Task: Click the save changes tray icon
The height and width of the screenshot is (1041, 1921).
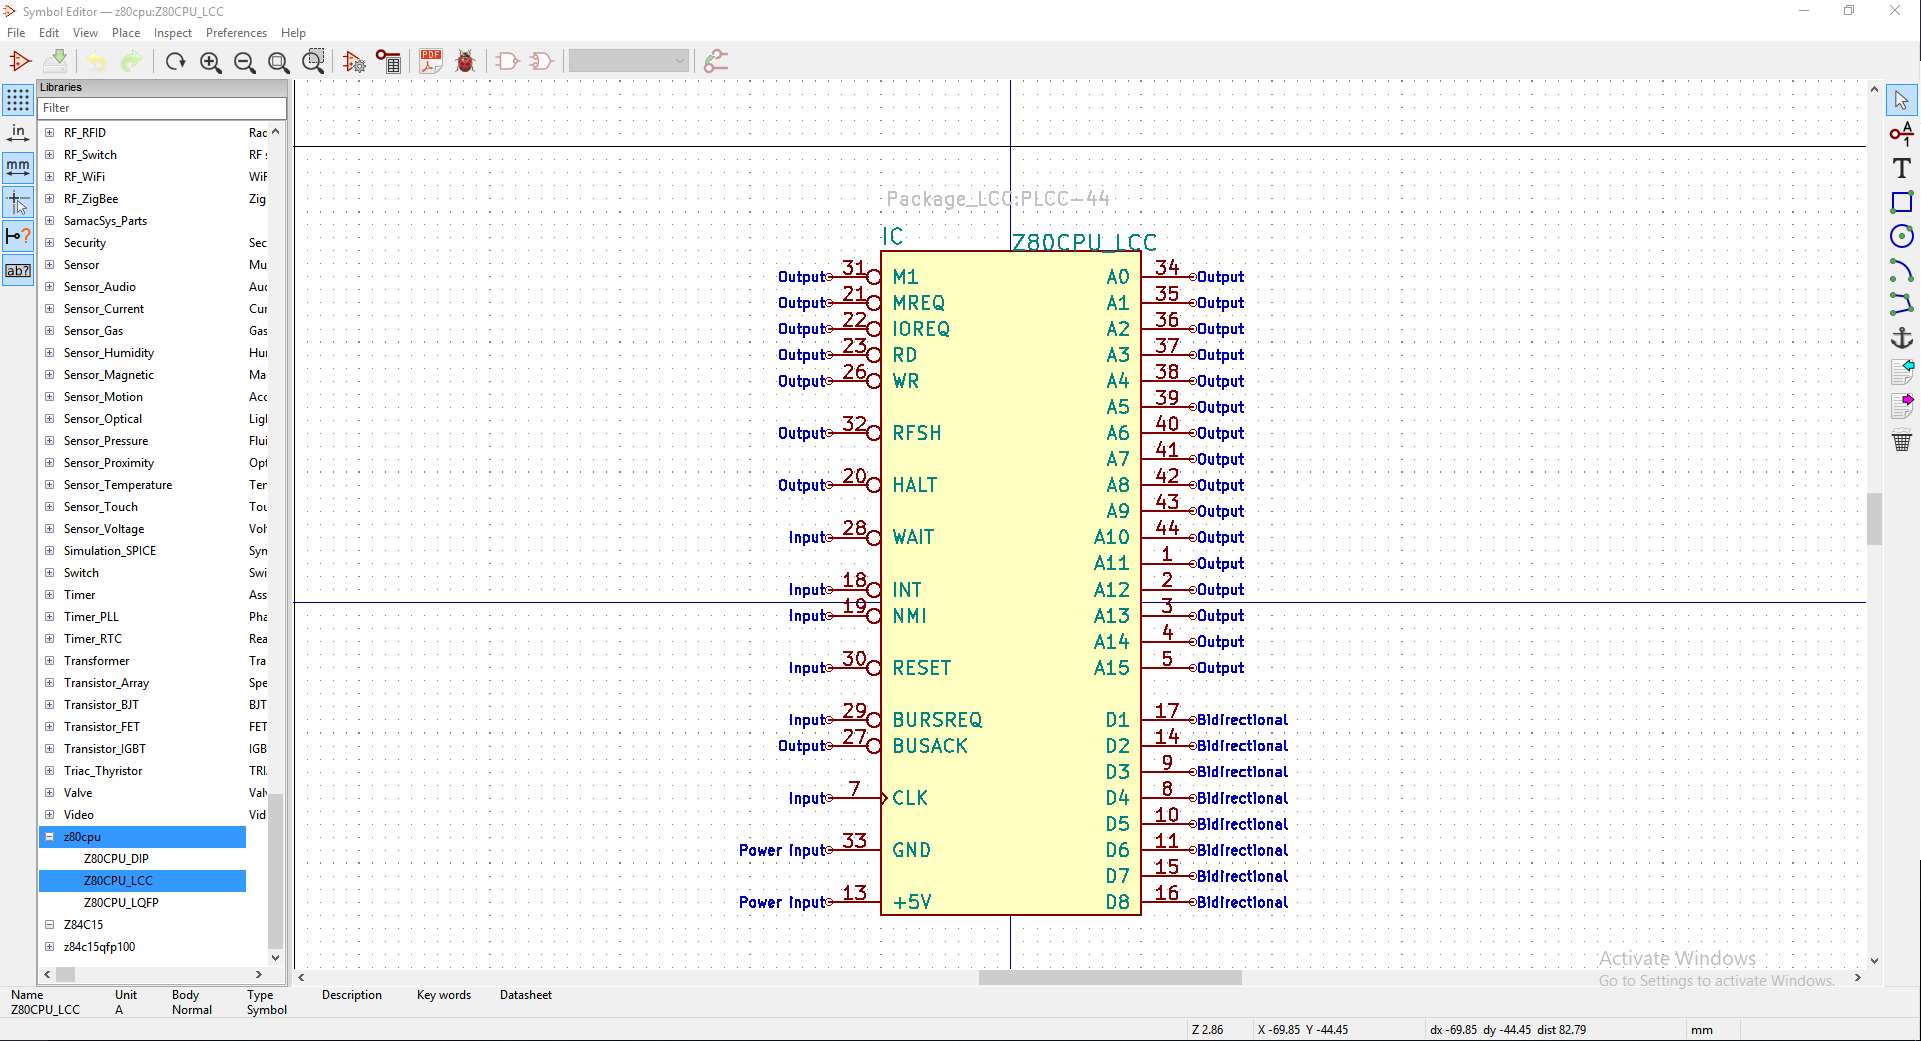Action: (x=56, y=62)
